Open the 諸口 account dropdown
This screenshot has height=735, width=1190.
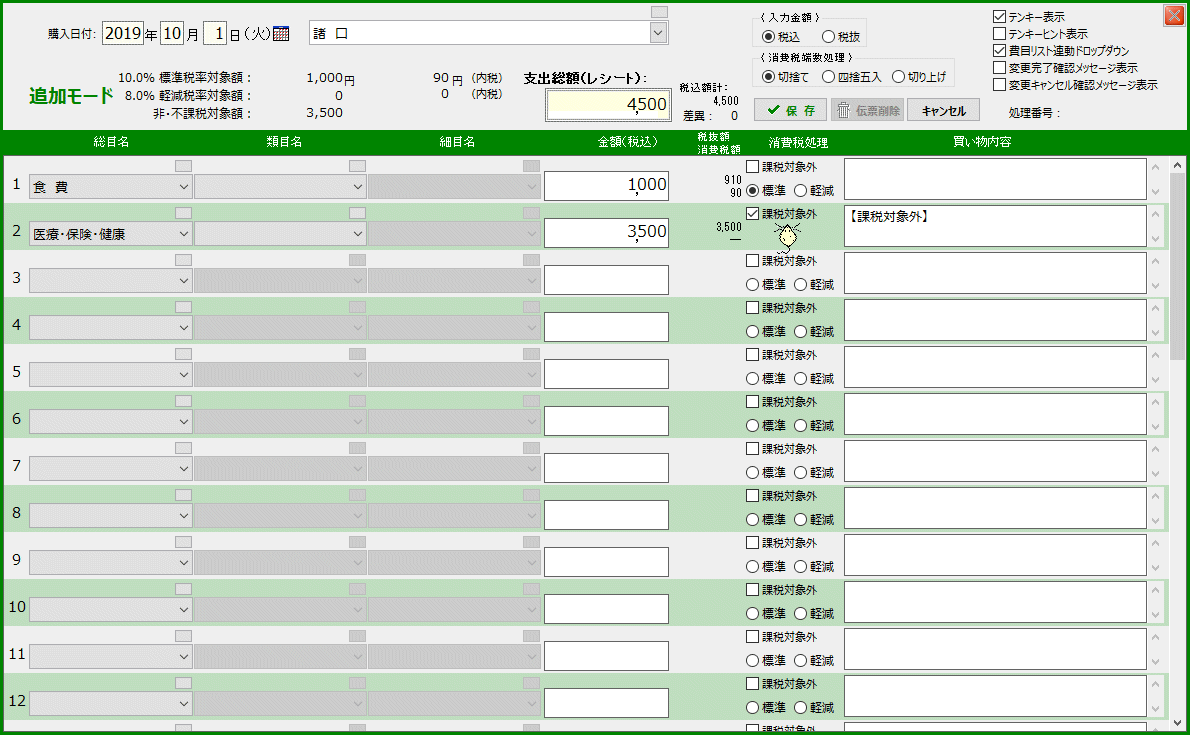pyautogui.click(x=658, y=33)
